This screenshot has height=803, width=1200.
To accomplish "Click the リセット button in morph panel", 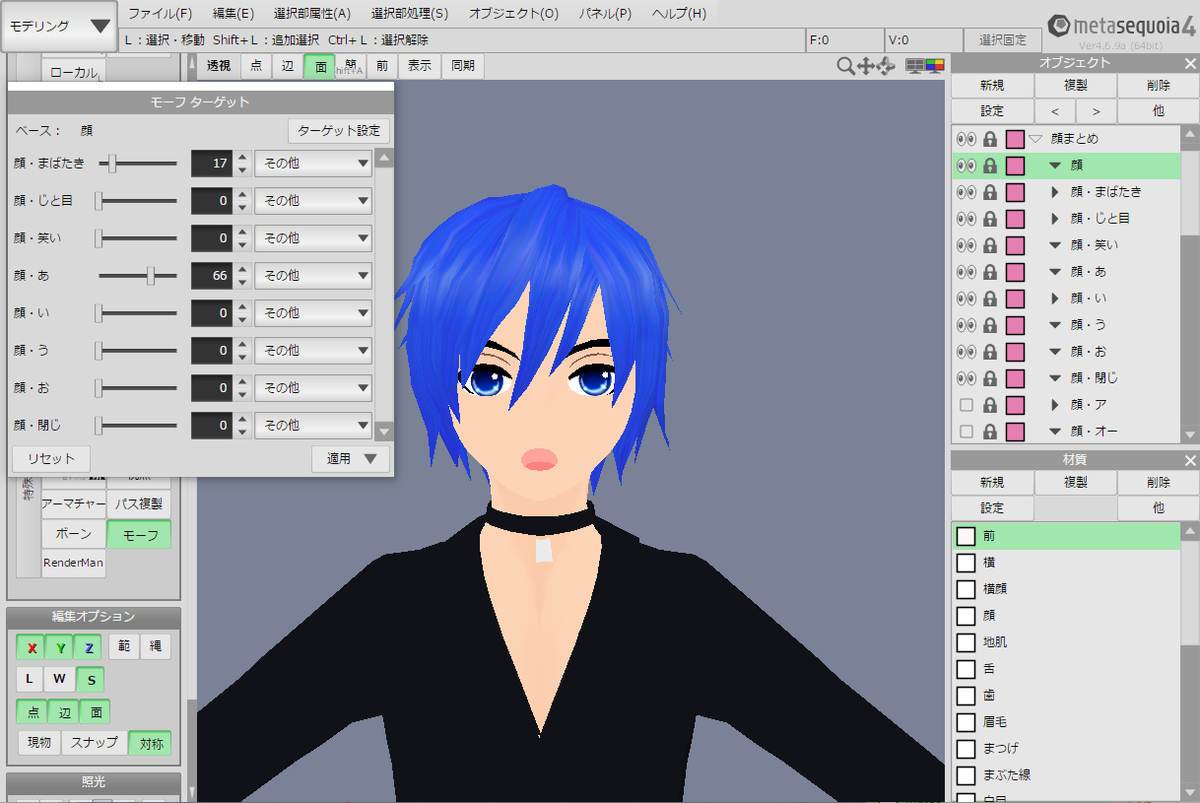I will pos(51,459).
